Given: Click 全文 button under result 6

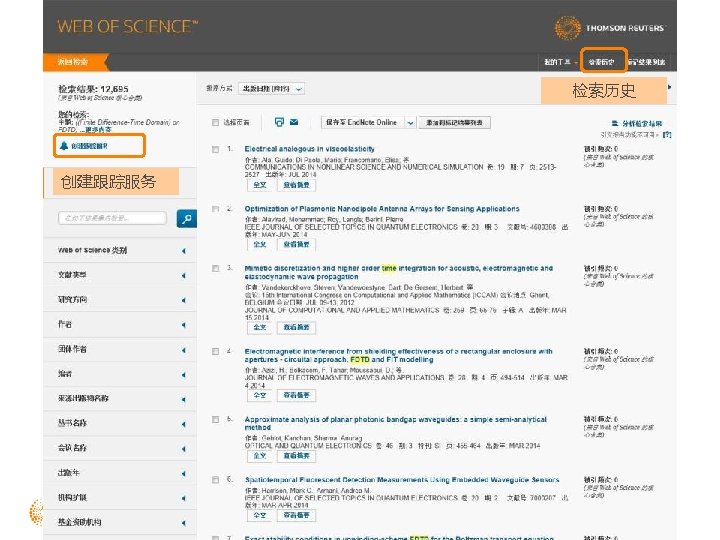Looking at the screenshot, I should click(x=260, y=516).
